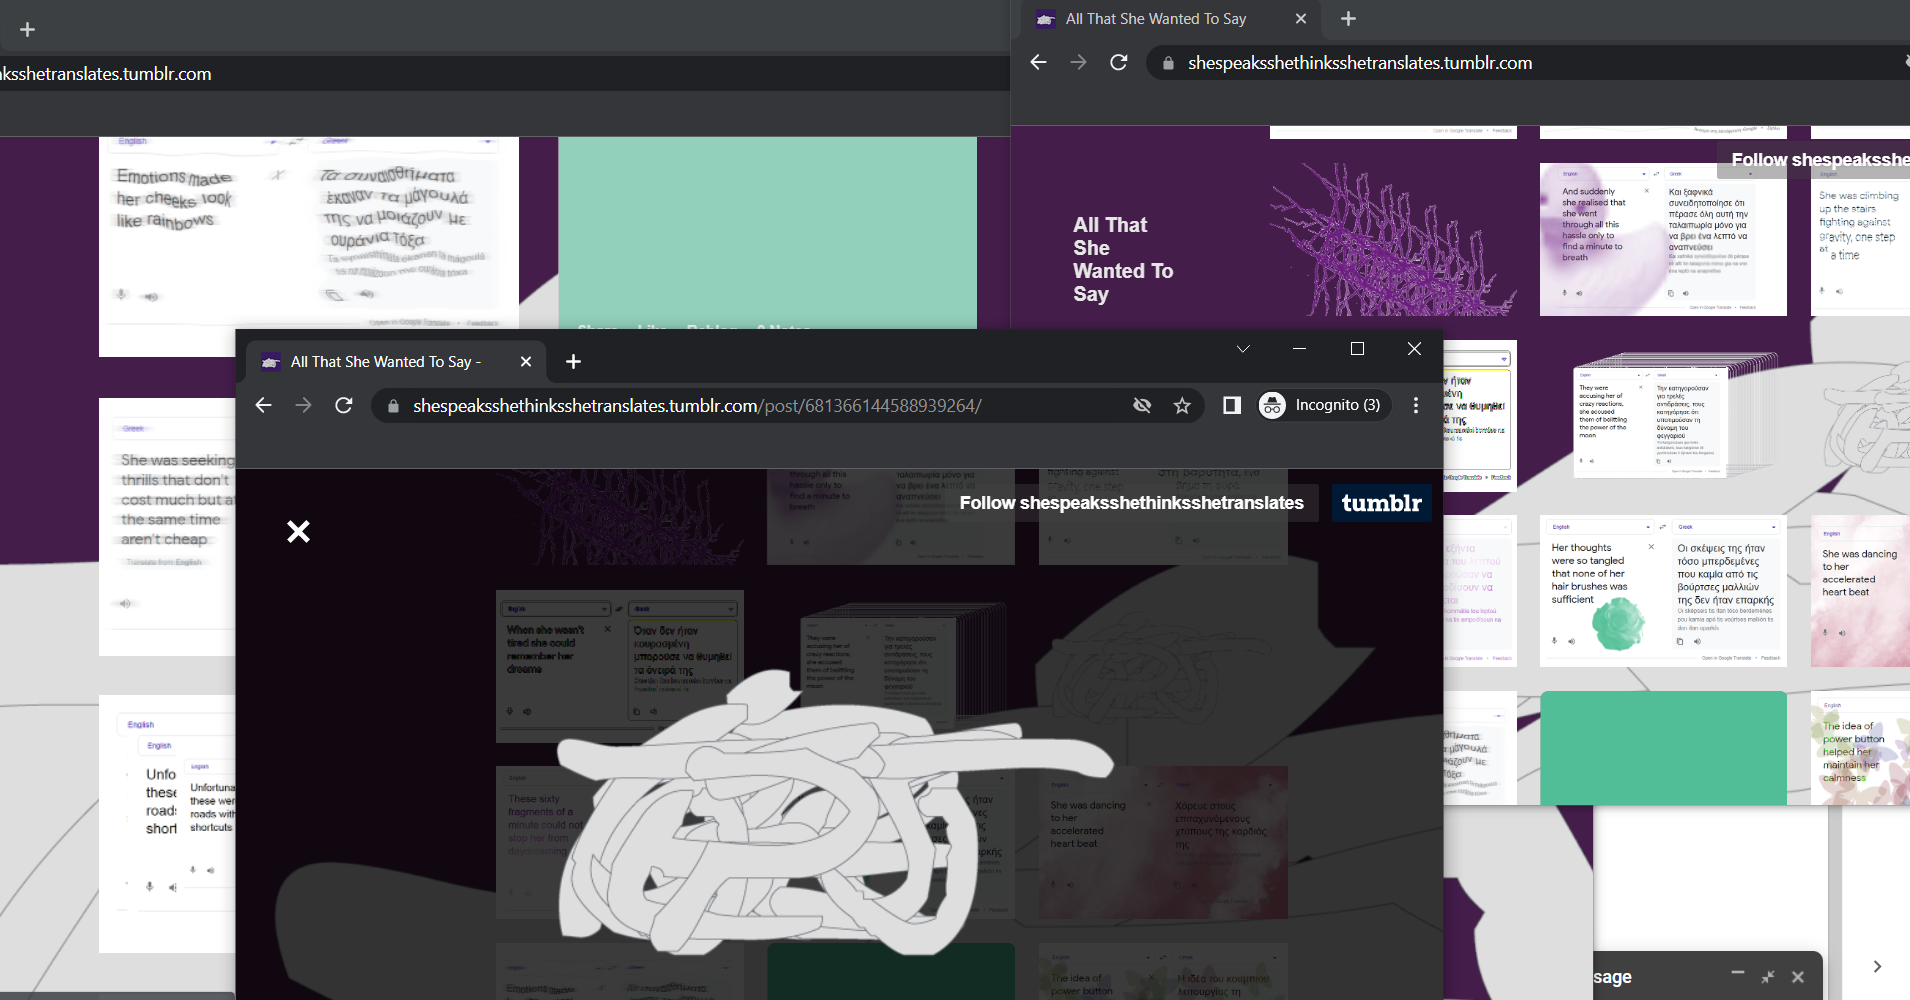
Task: Expand the tab search chevron
Action: [x=1243, y=349]
